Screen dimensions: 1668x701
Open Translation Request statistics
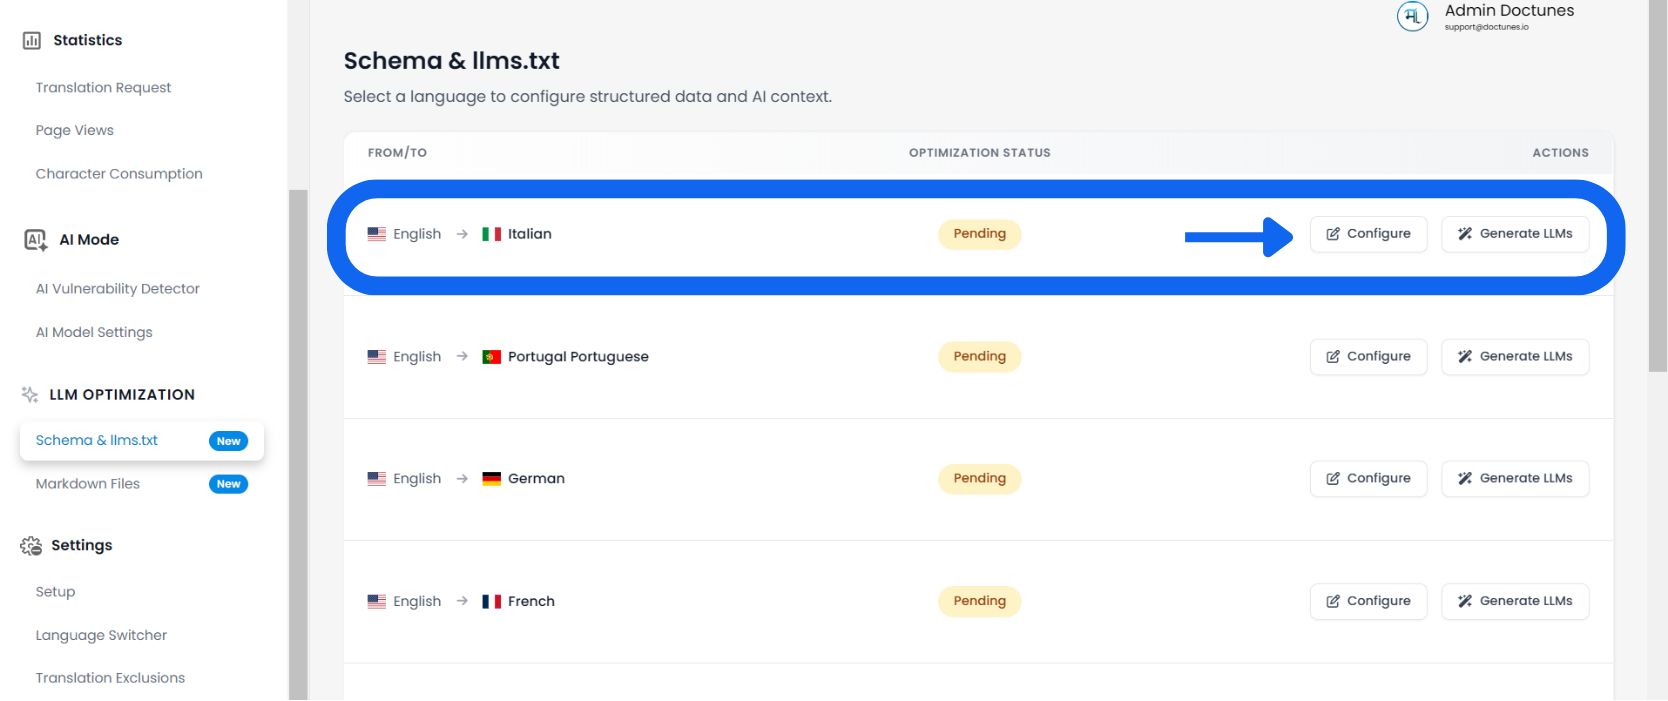click(x=103, y=88)
